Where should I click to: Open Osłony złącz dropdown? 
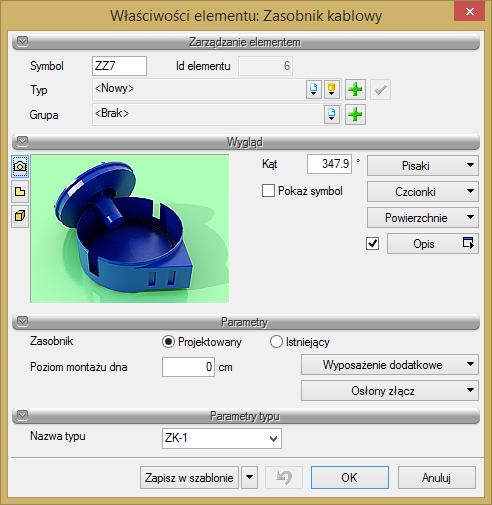pos(390,391)
